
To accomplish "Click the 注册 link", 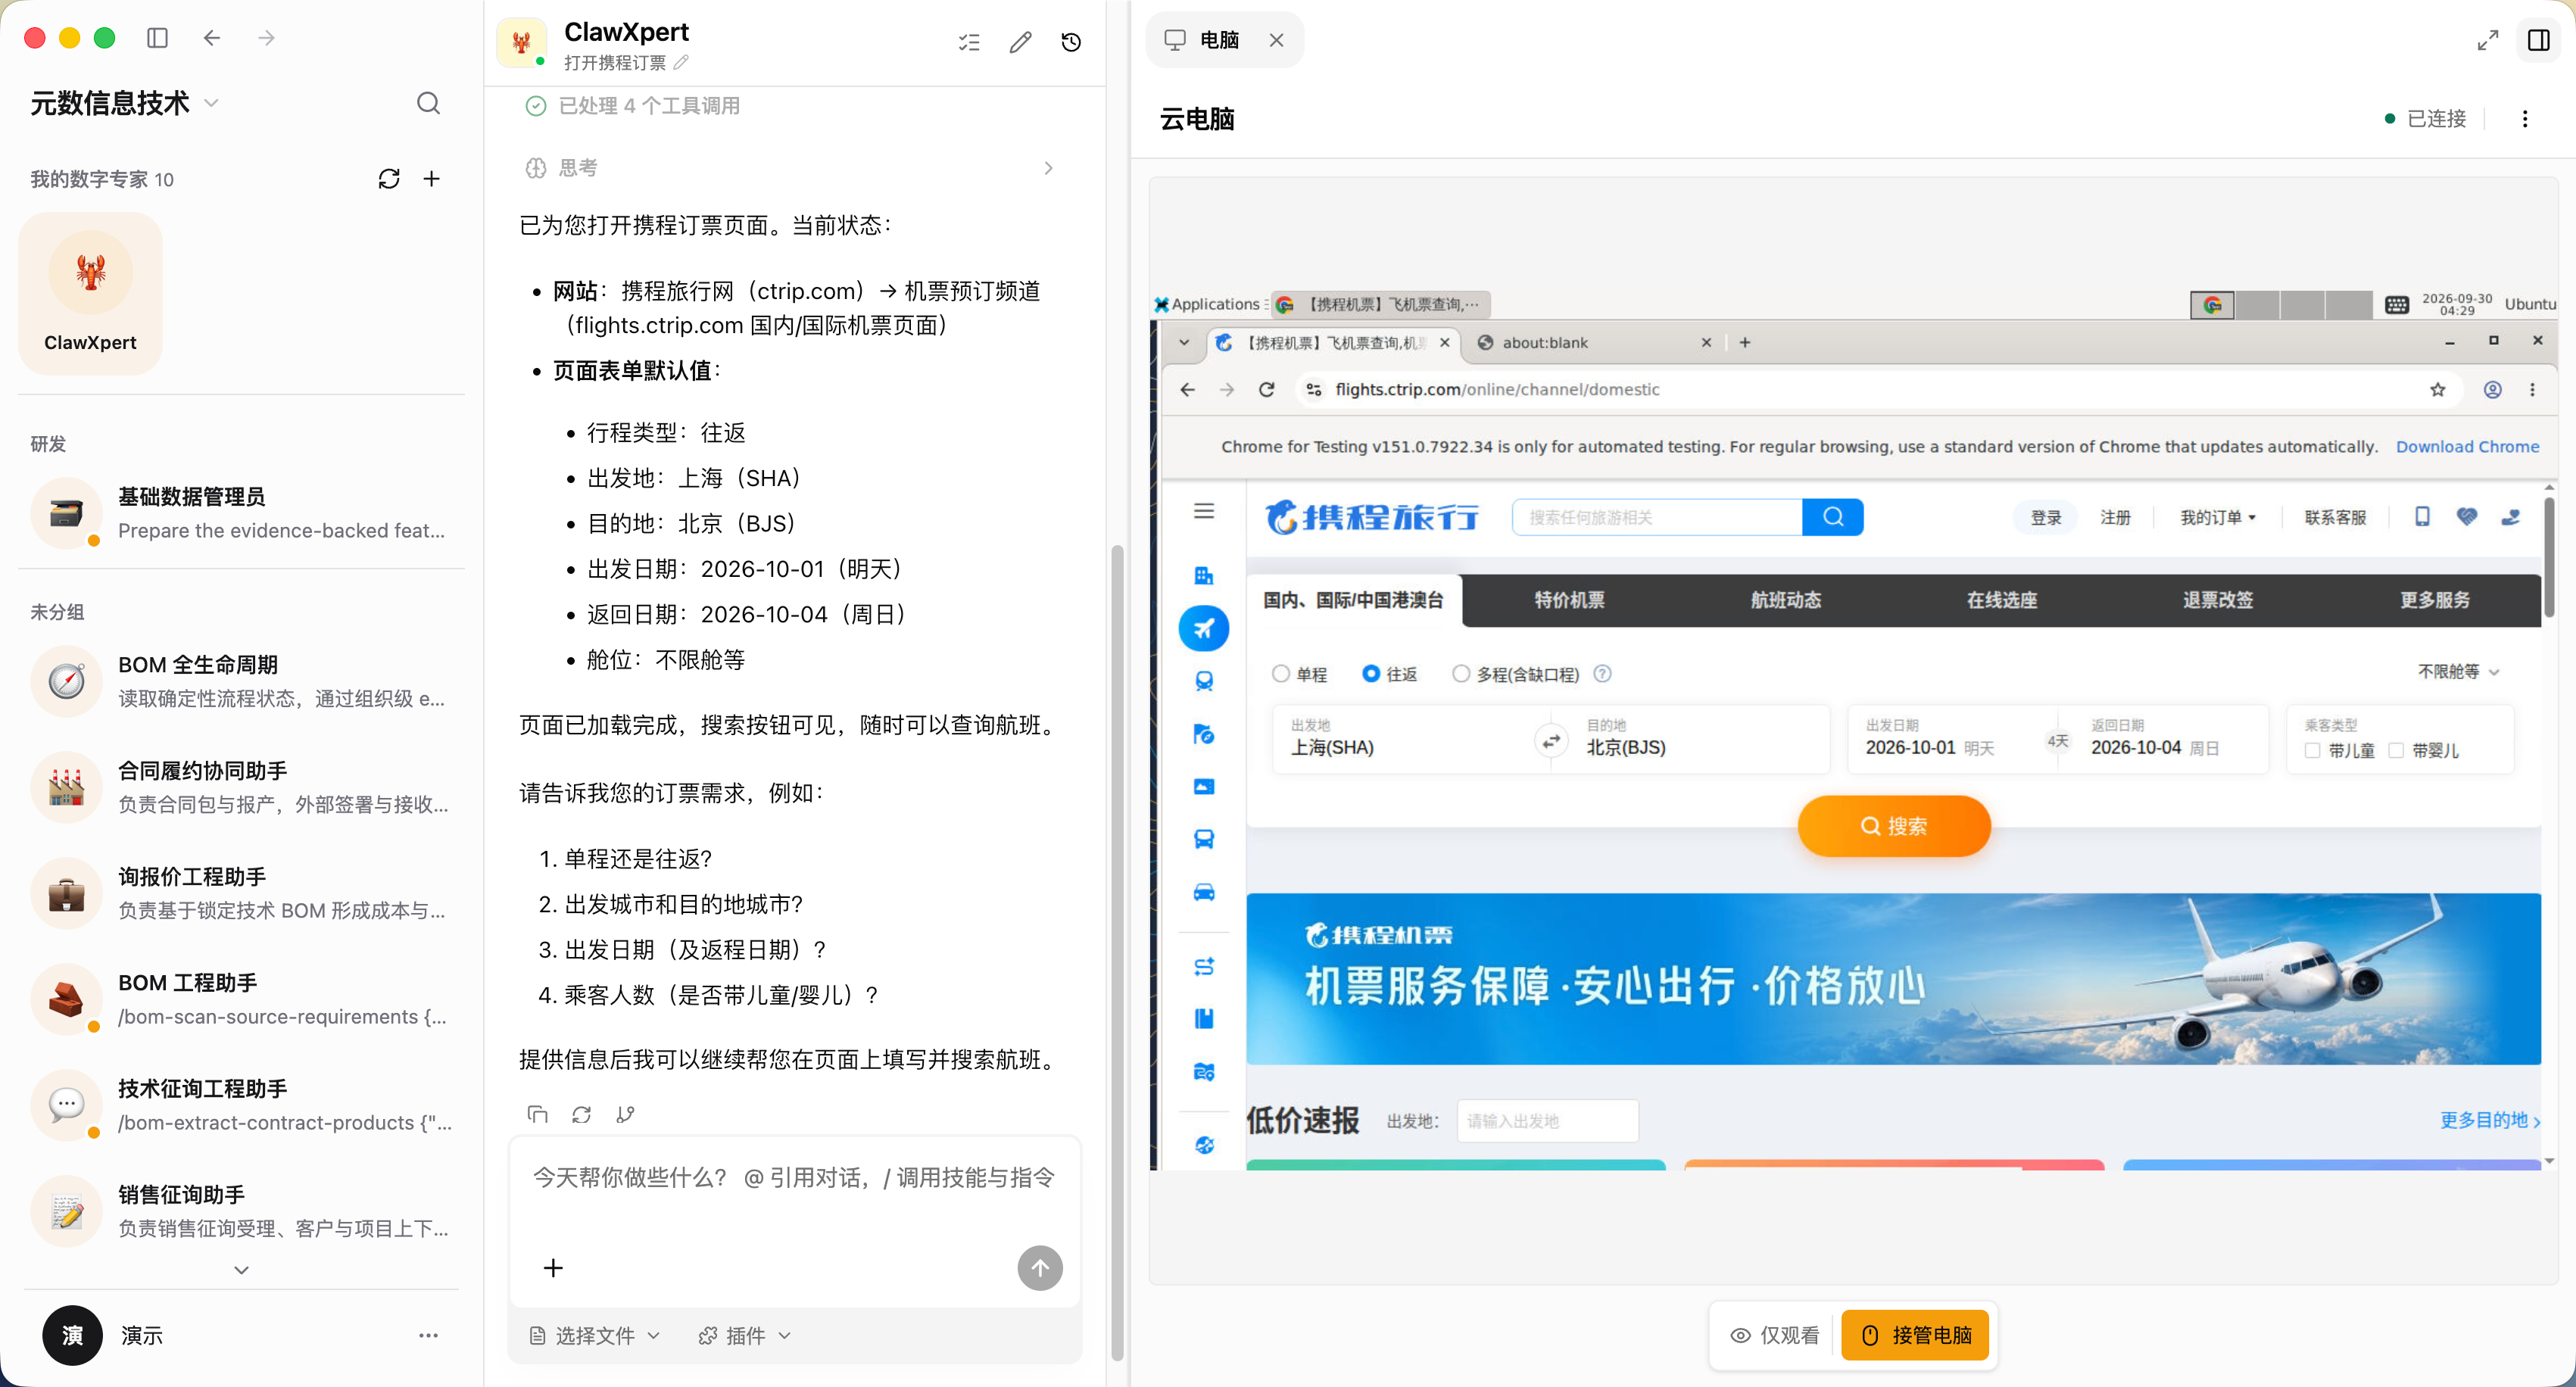I will tap(2115, 517).
